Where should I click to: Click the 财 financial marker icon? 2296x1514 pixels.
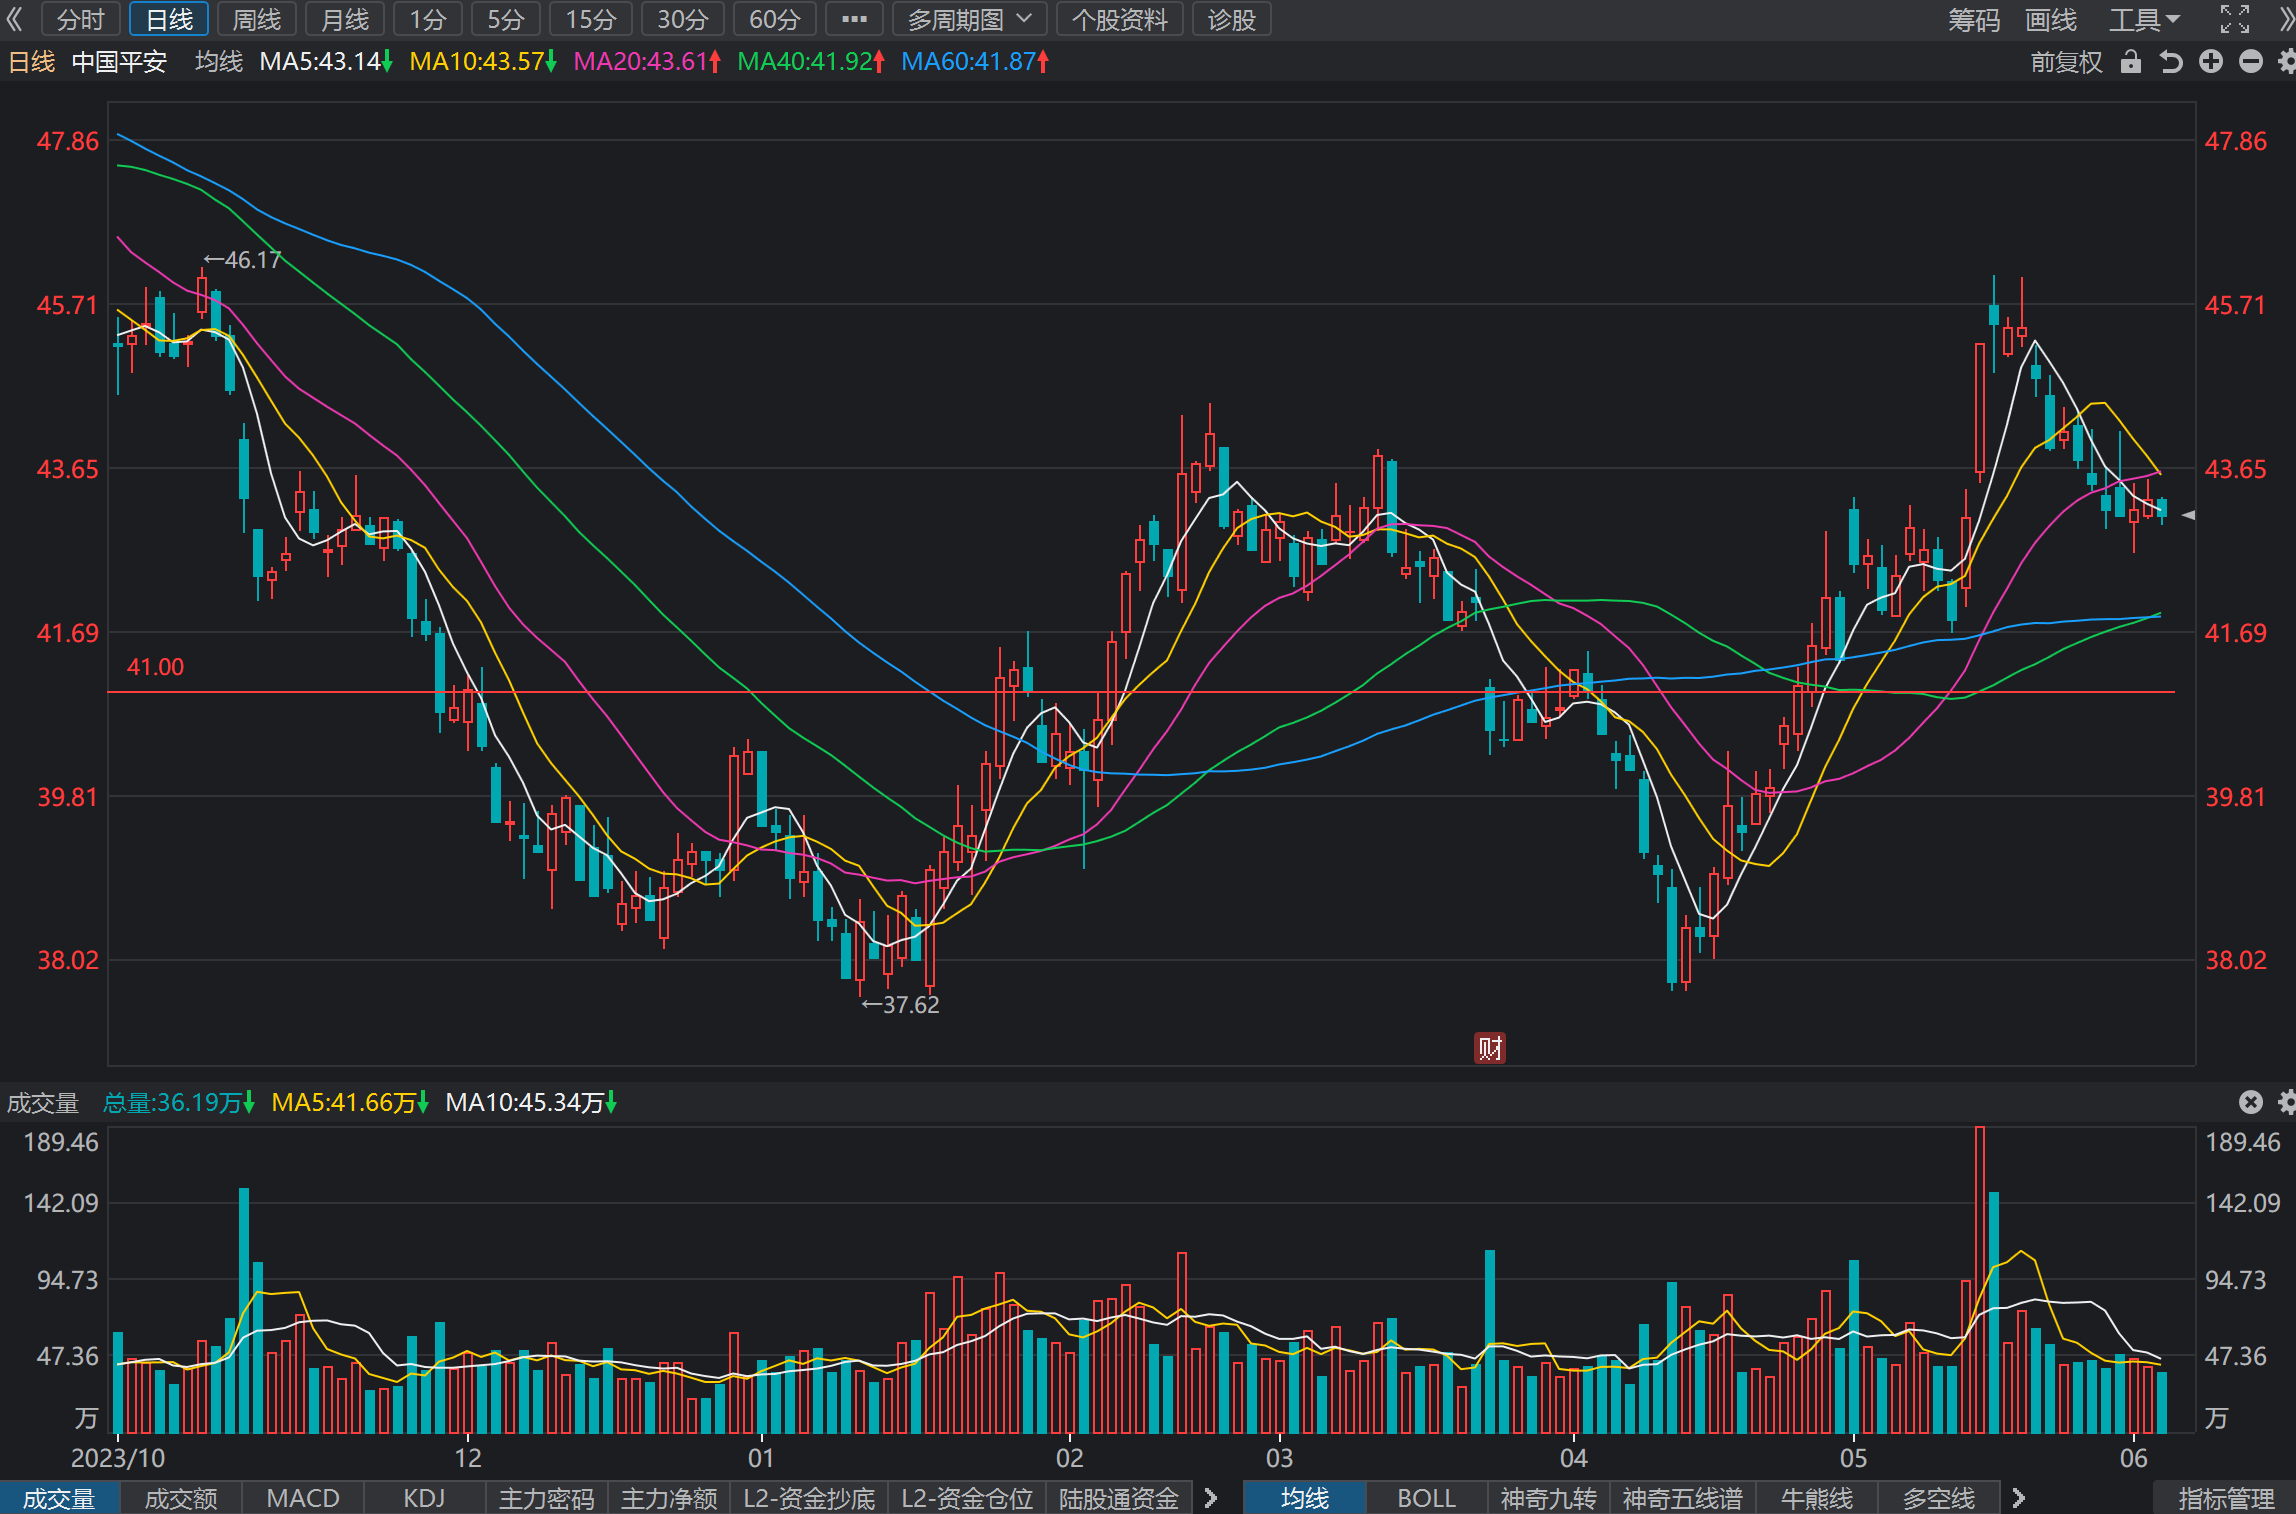click(1490, 1048)
